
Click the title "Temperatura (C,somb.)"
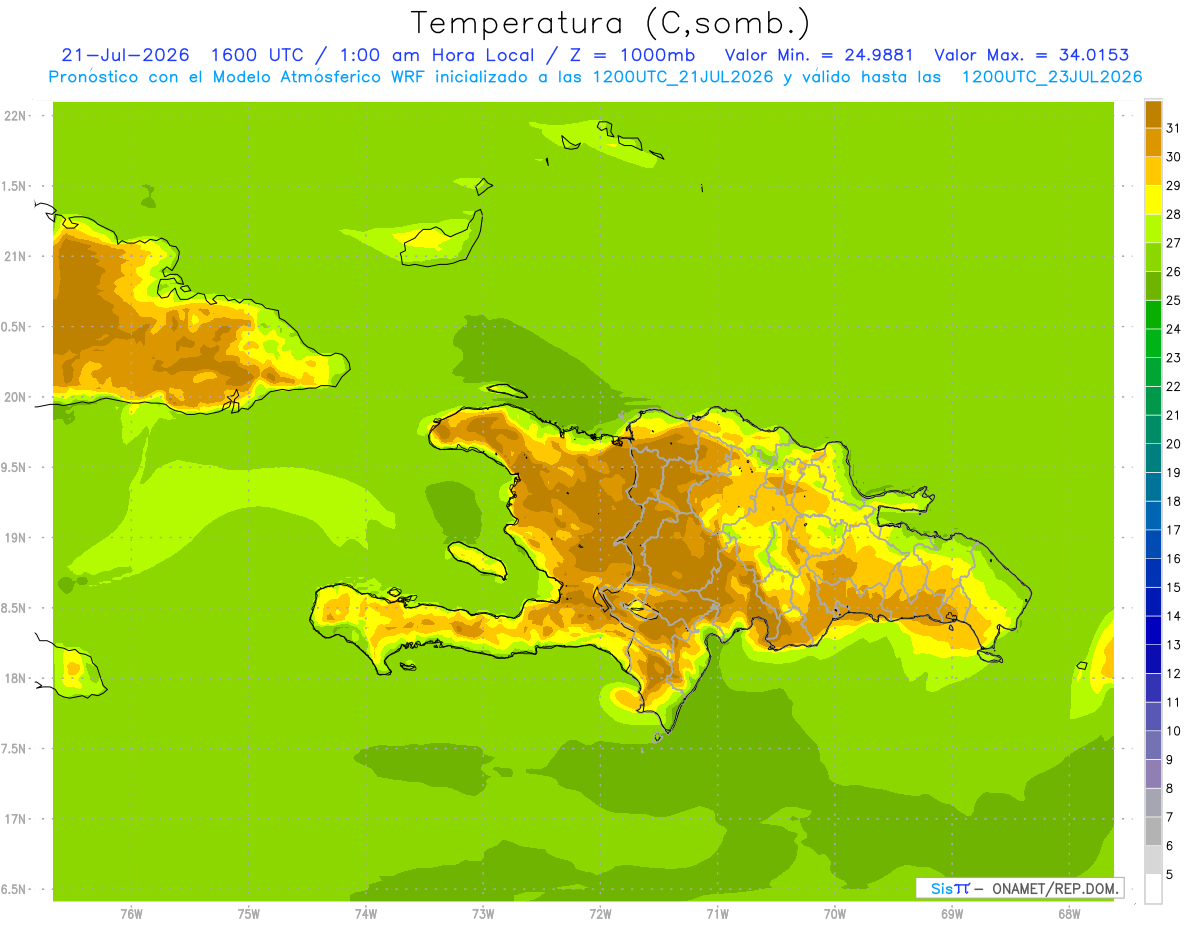click(x=610, y=22)
